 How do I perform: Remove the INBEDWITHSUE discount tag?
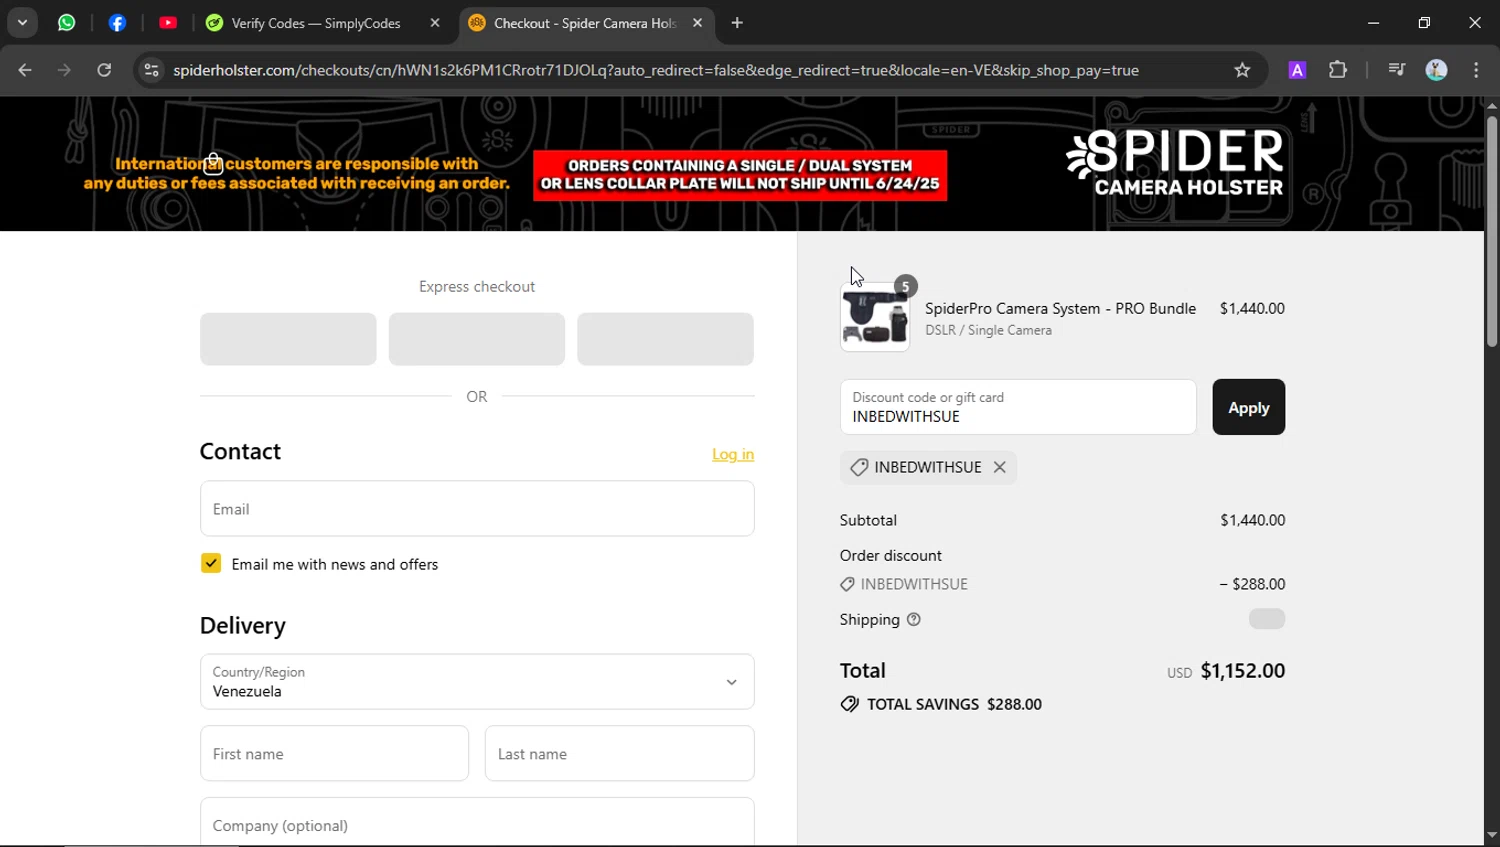pos(999,467)
